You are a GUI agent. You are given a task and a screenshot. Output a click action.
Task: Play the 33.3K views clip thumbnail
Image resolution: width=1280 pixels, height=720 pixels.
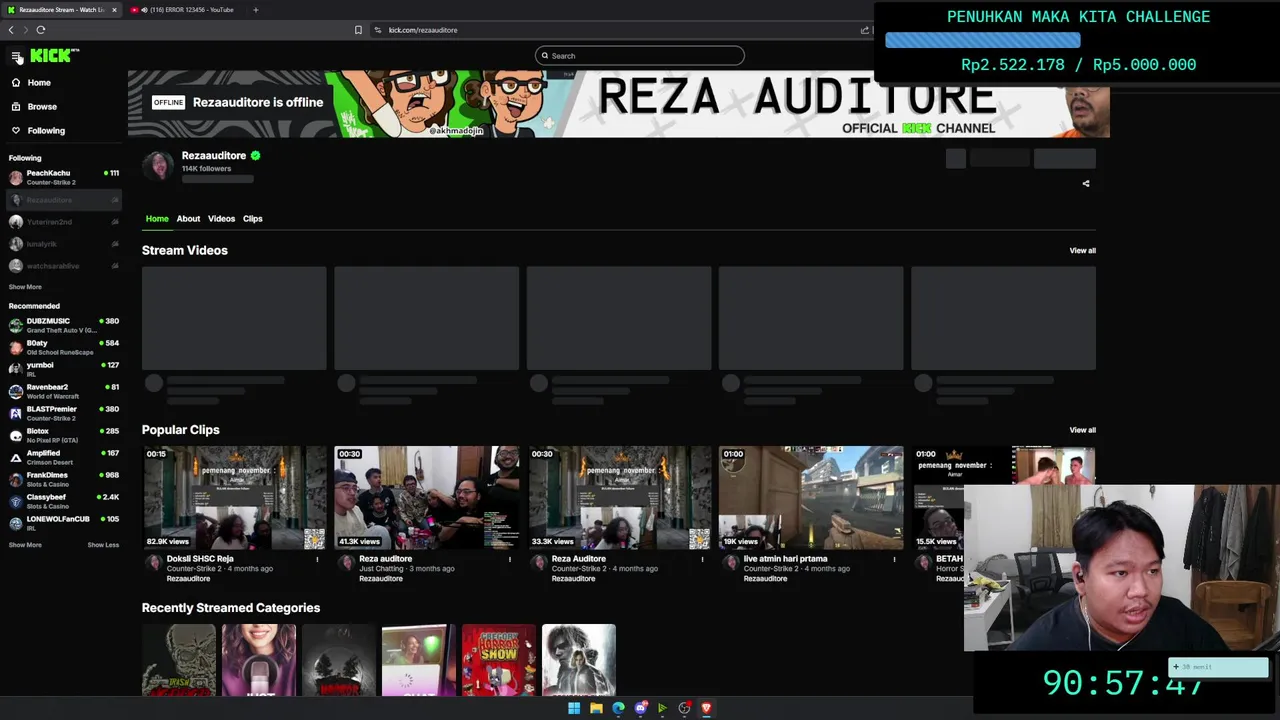(619, 498)
